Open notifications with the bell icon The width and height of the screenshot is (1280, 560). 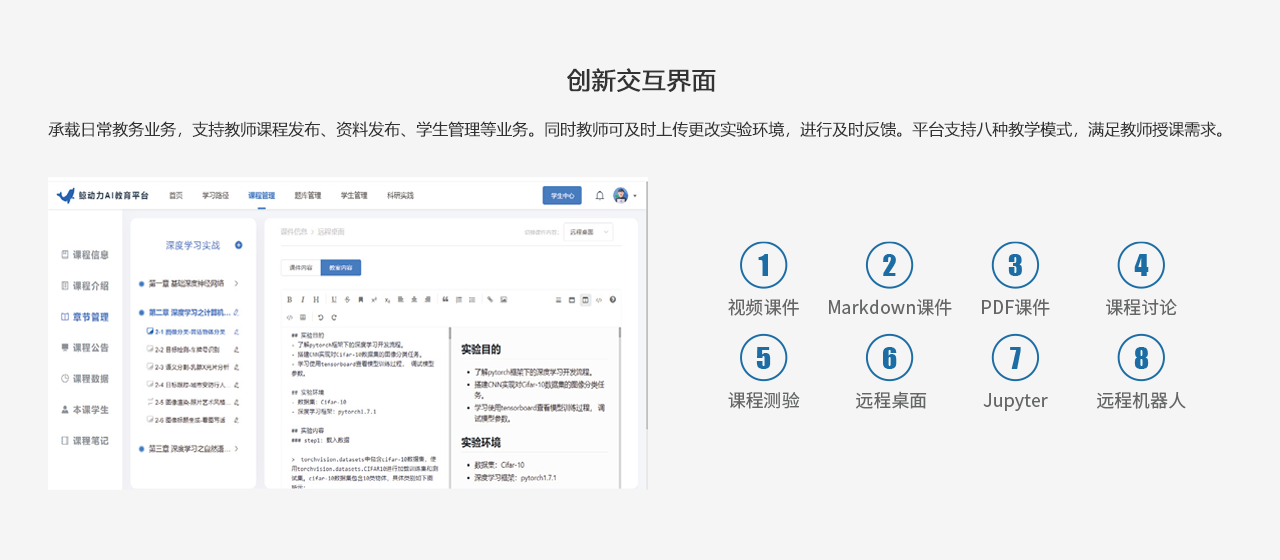(x=600, y=196)
